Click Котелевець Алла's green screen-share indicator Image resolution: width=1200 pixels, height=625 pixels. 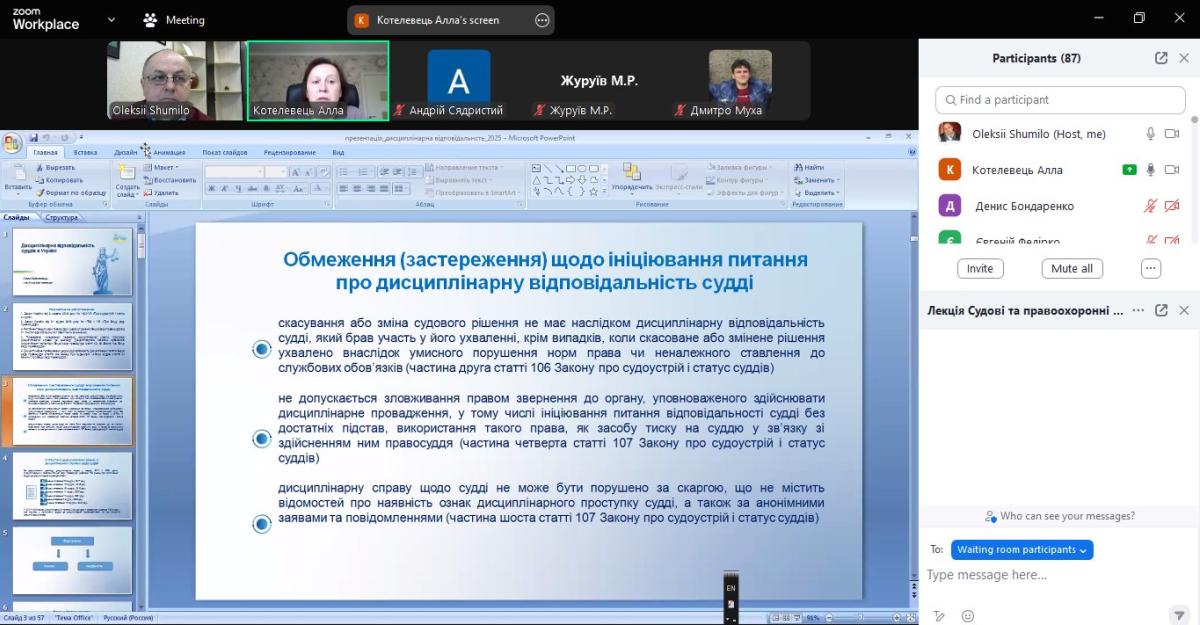coord(1130,170)
